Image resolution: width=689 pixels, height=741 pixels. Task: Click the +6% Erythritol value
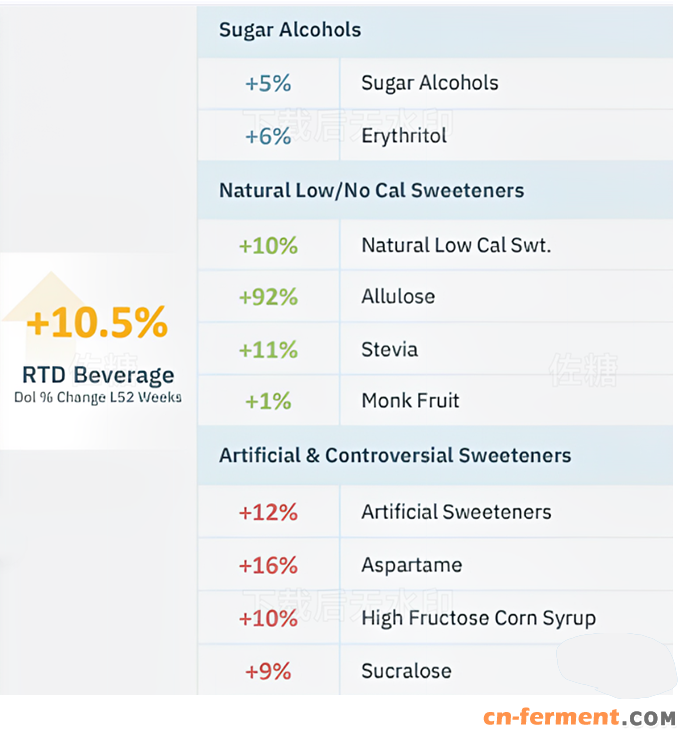[268, 136]
